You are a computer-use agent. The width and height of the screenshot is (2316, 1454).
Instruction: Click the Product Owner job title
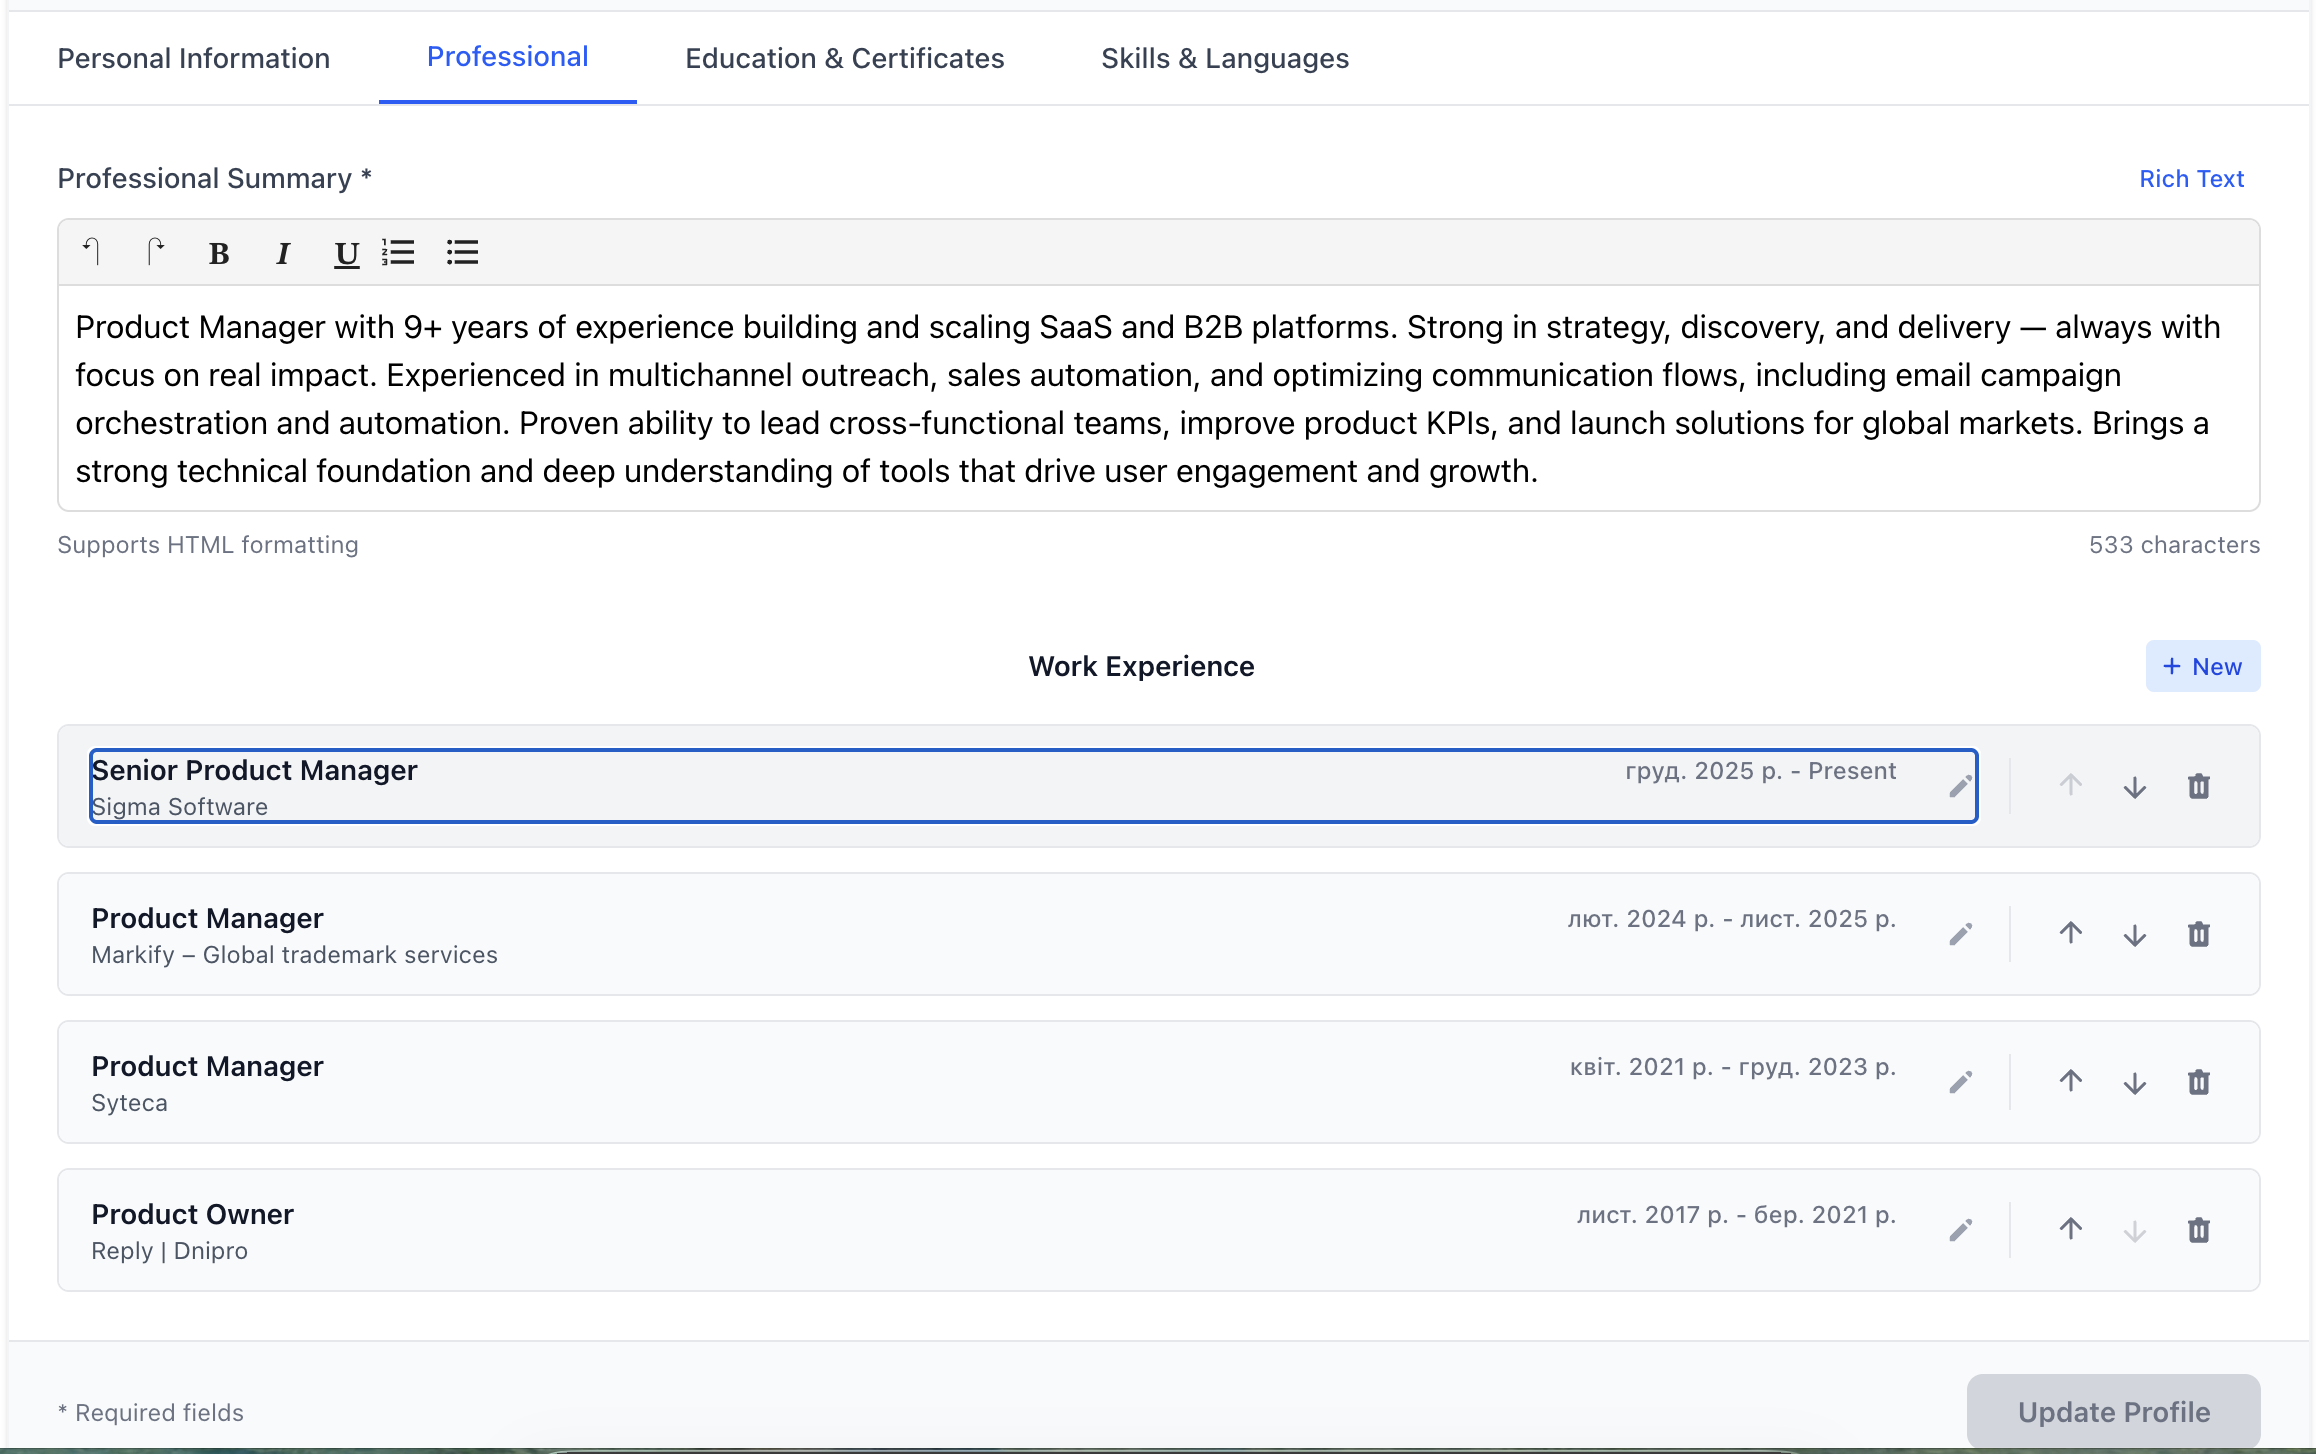[193, 1214]
